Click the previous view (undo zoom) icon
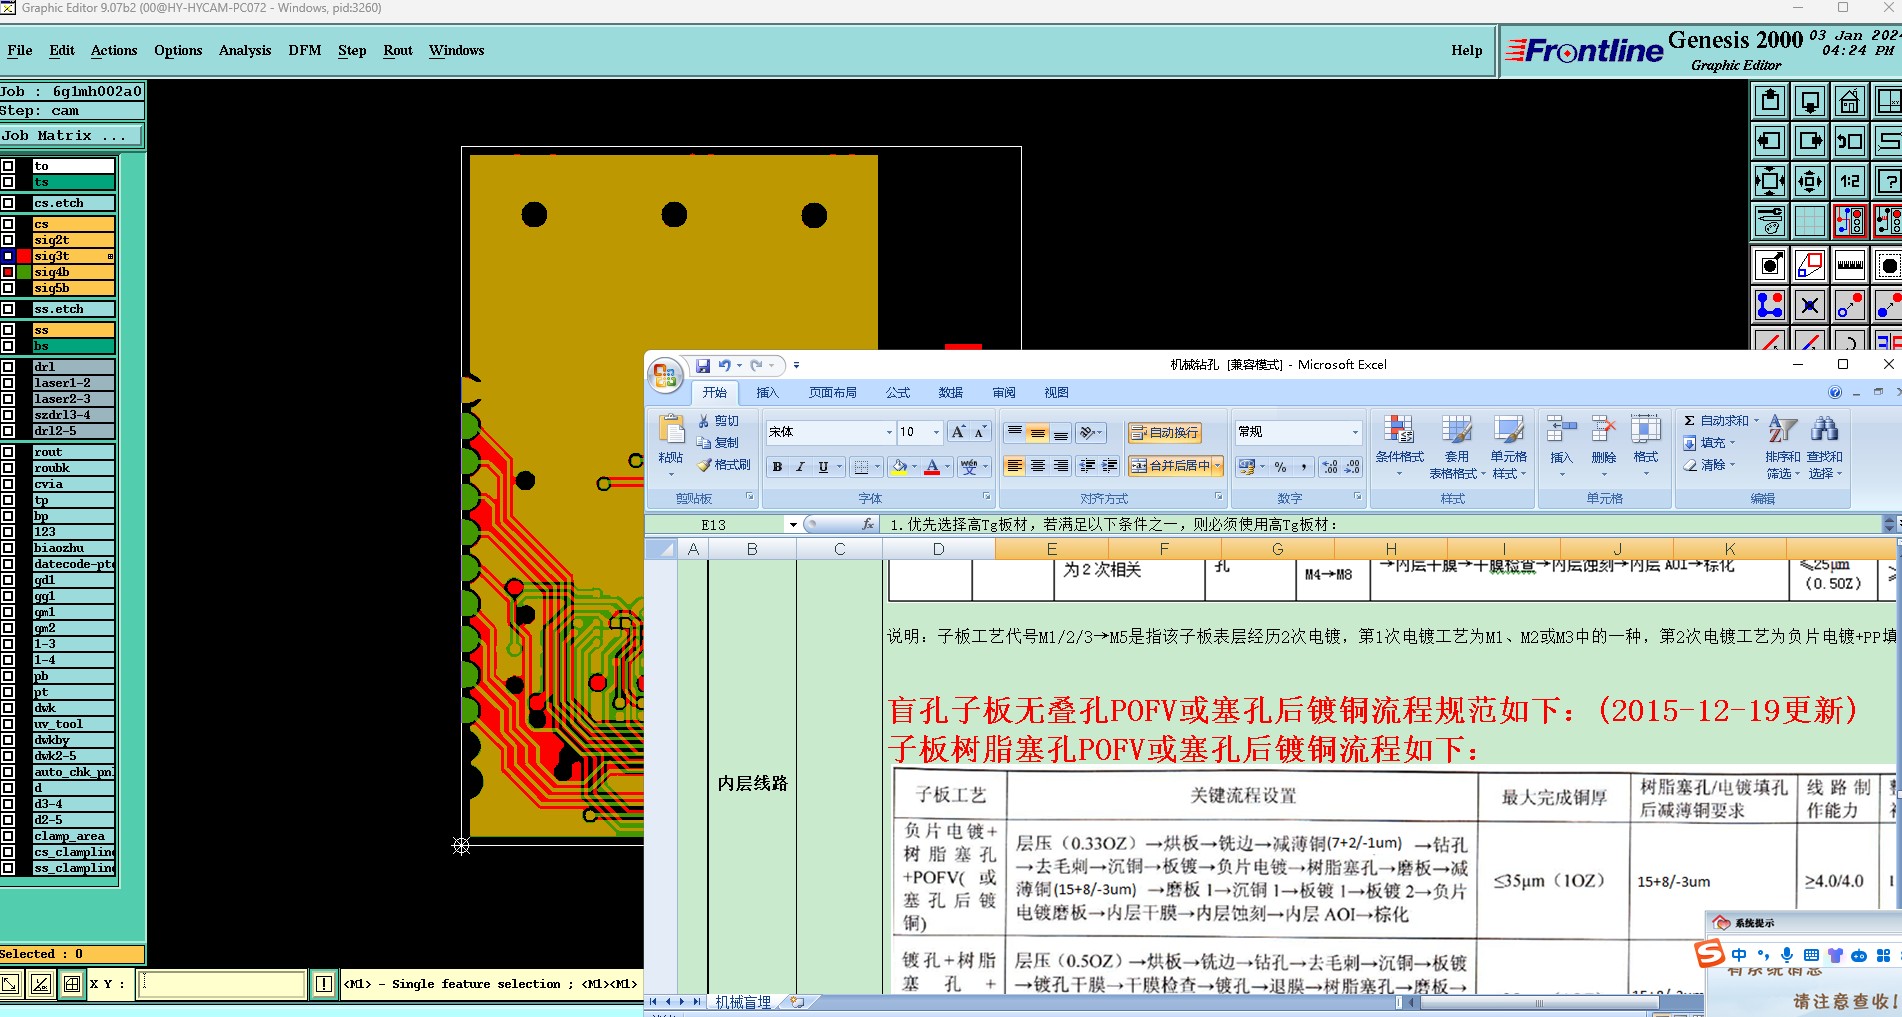Screen dimensions: 1902x1017 pyautogui.click(x=1850, y=141)
